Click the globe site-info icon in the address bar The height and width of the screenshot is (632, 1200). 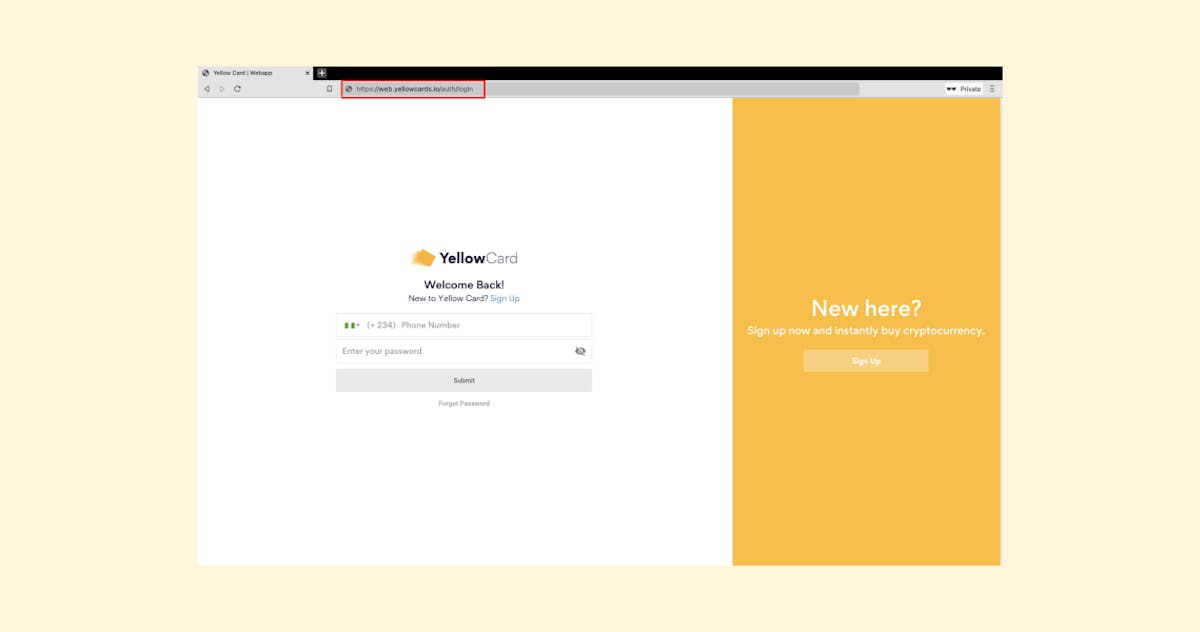click(x=349, y=89)
